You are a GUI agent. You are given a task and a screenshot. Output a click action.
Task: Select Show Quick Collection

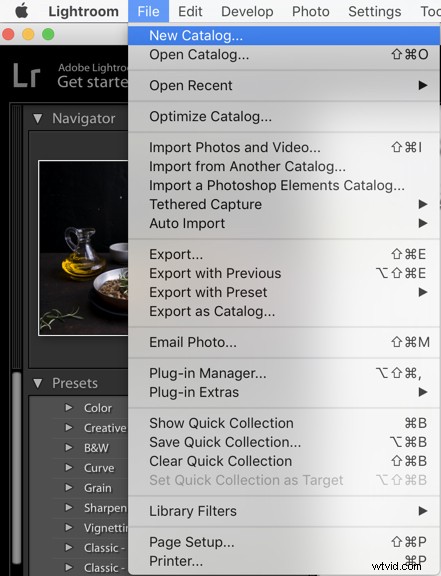click(x=284, y=423)
